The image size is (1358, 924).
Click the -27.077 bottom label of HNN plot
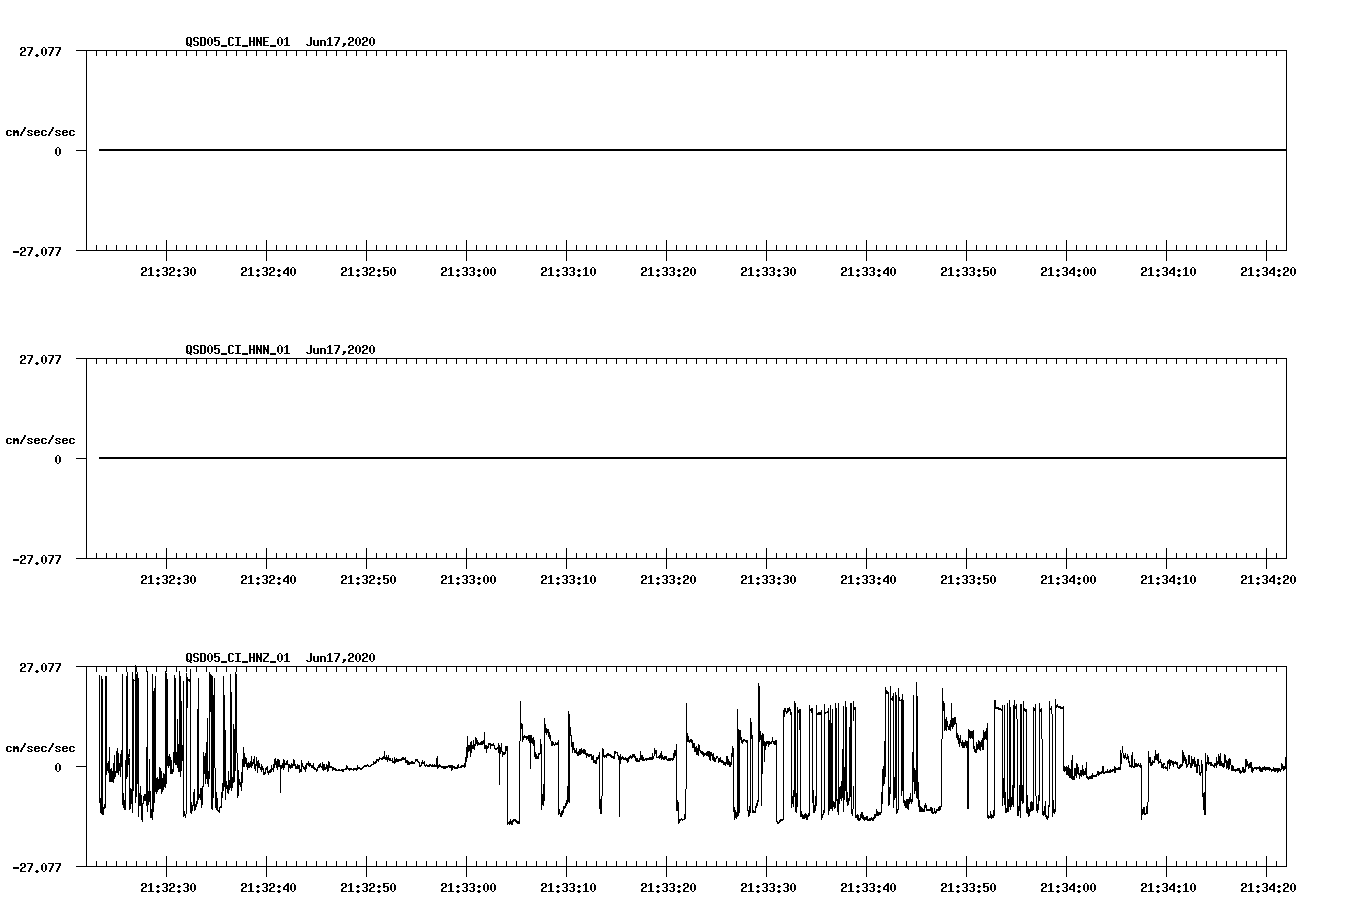(37, 559)
